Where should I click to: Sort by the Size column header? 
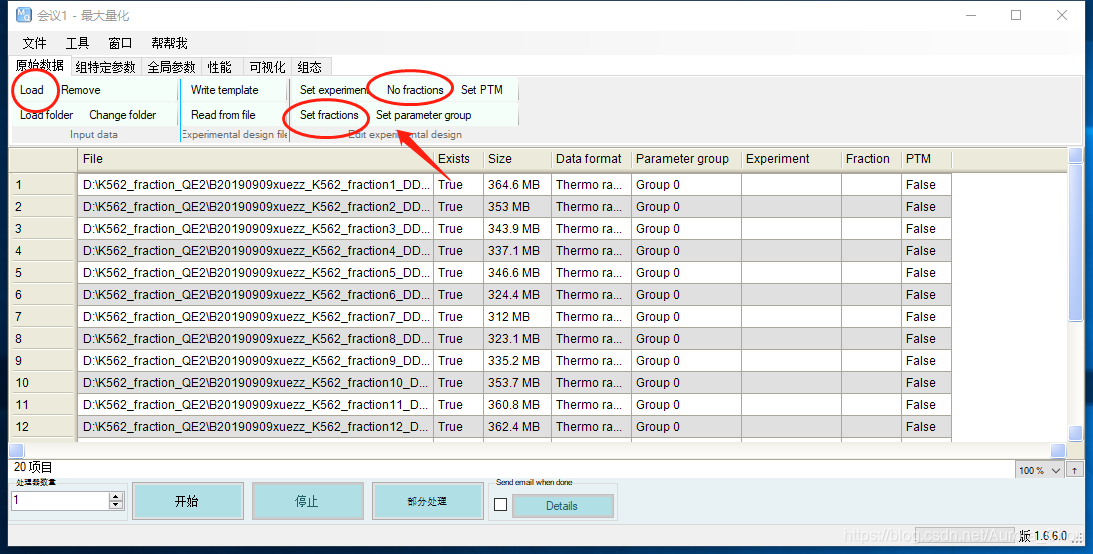[517, 159]
